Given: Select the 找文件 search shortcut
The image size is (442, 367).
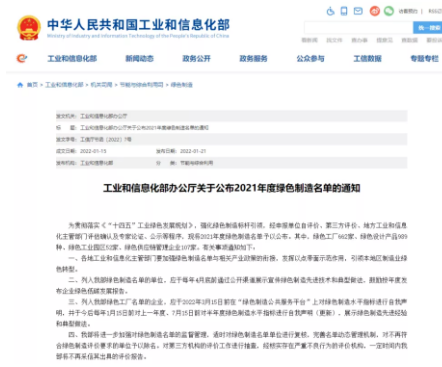Looking at the screenshot, I should (334, 40).
